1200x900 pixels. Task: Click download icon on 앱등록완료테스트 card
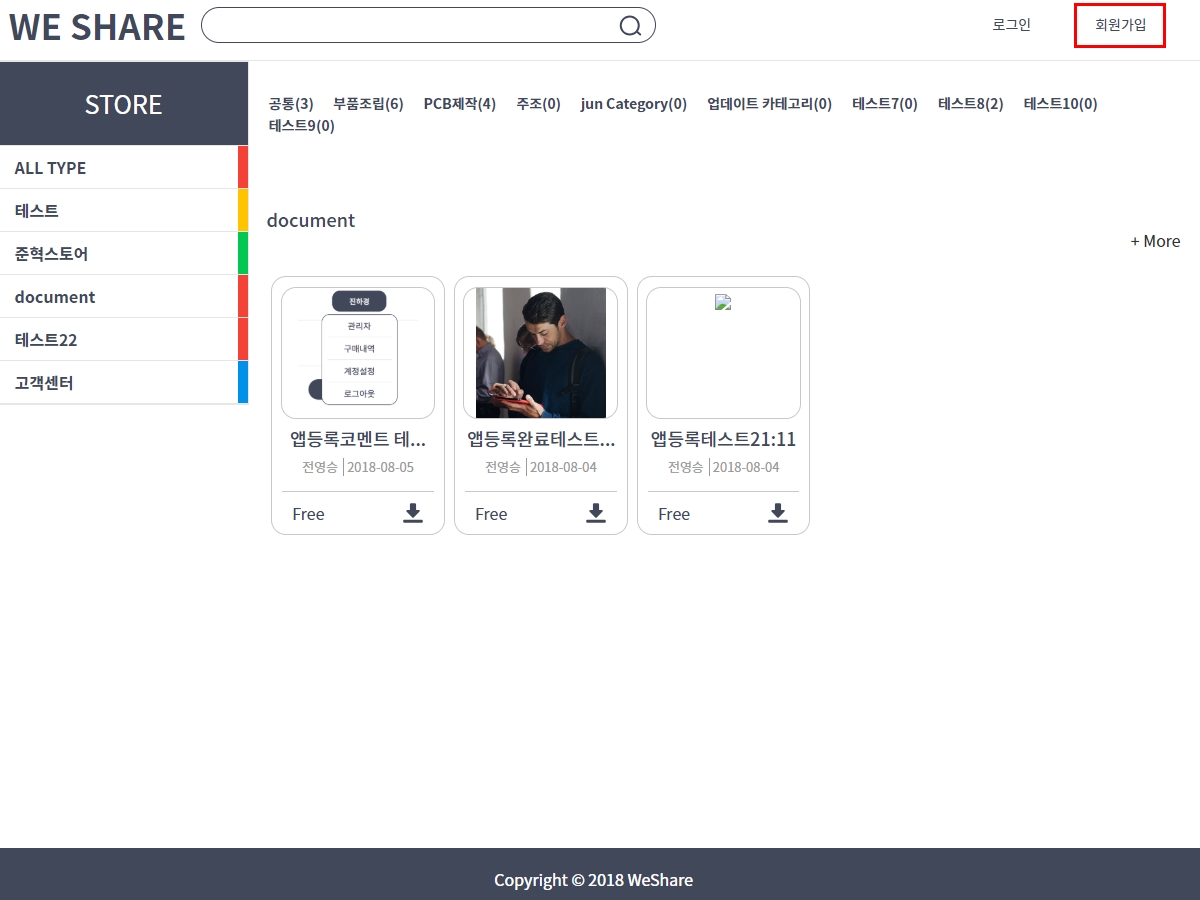click(596, 513)
